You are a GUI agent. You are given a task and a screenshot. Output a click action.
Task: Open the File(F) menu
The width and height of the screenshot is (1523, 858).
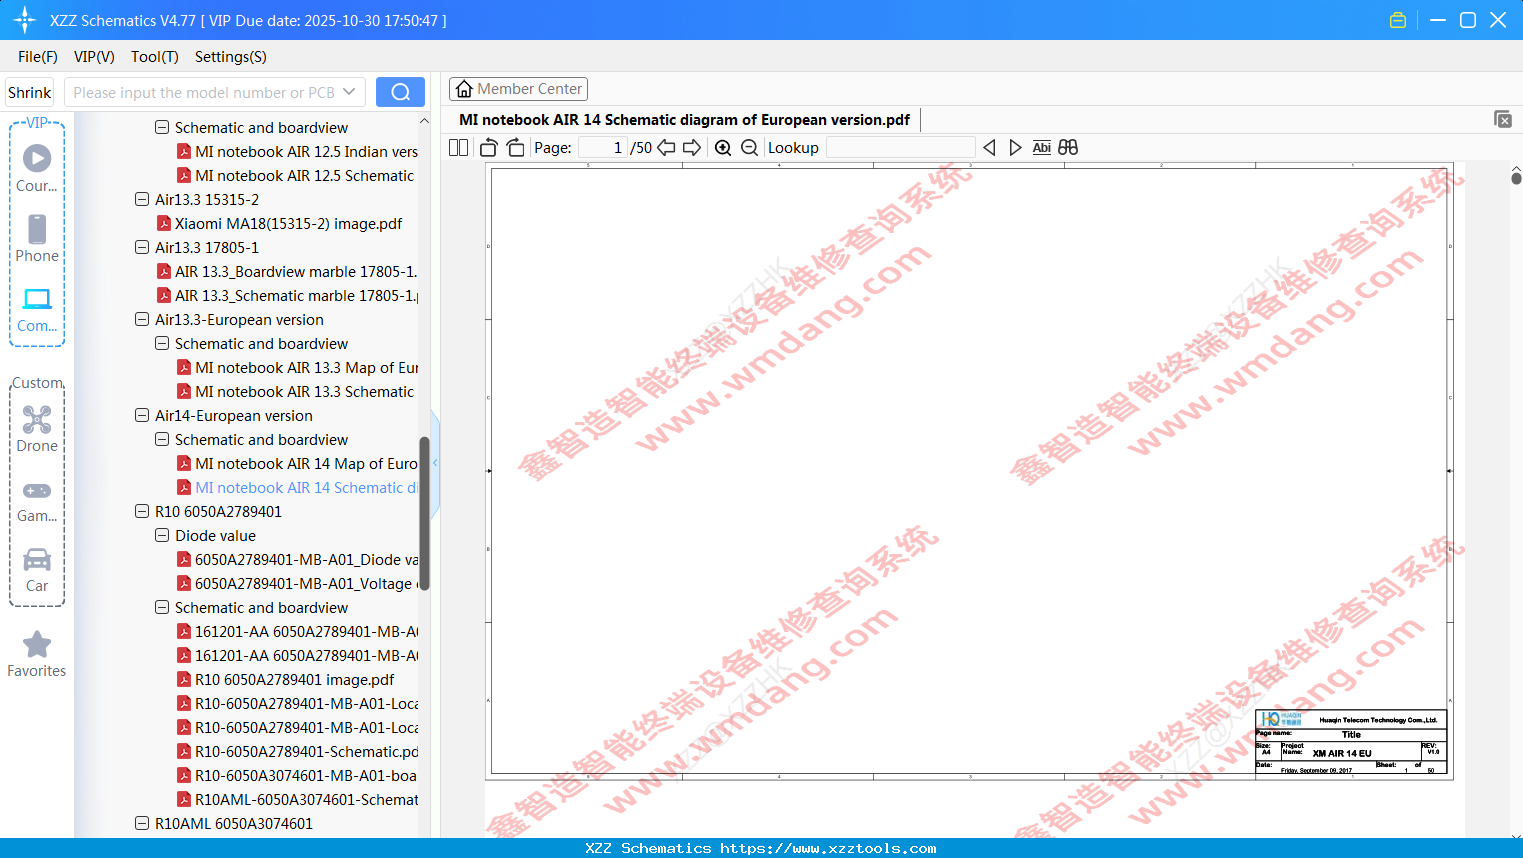click(x=38, y=57)
